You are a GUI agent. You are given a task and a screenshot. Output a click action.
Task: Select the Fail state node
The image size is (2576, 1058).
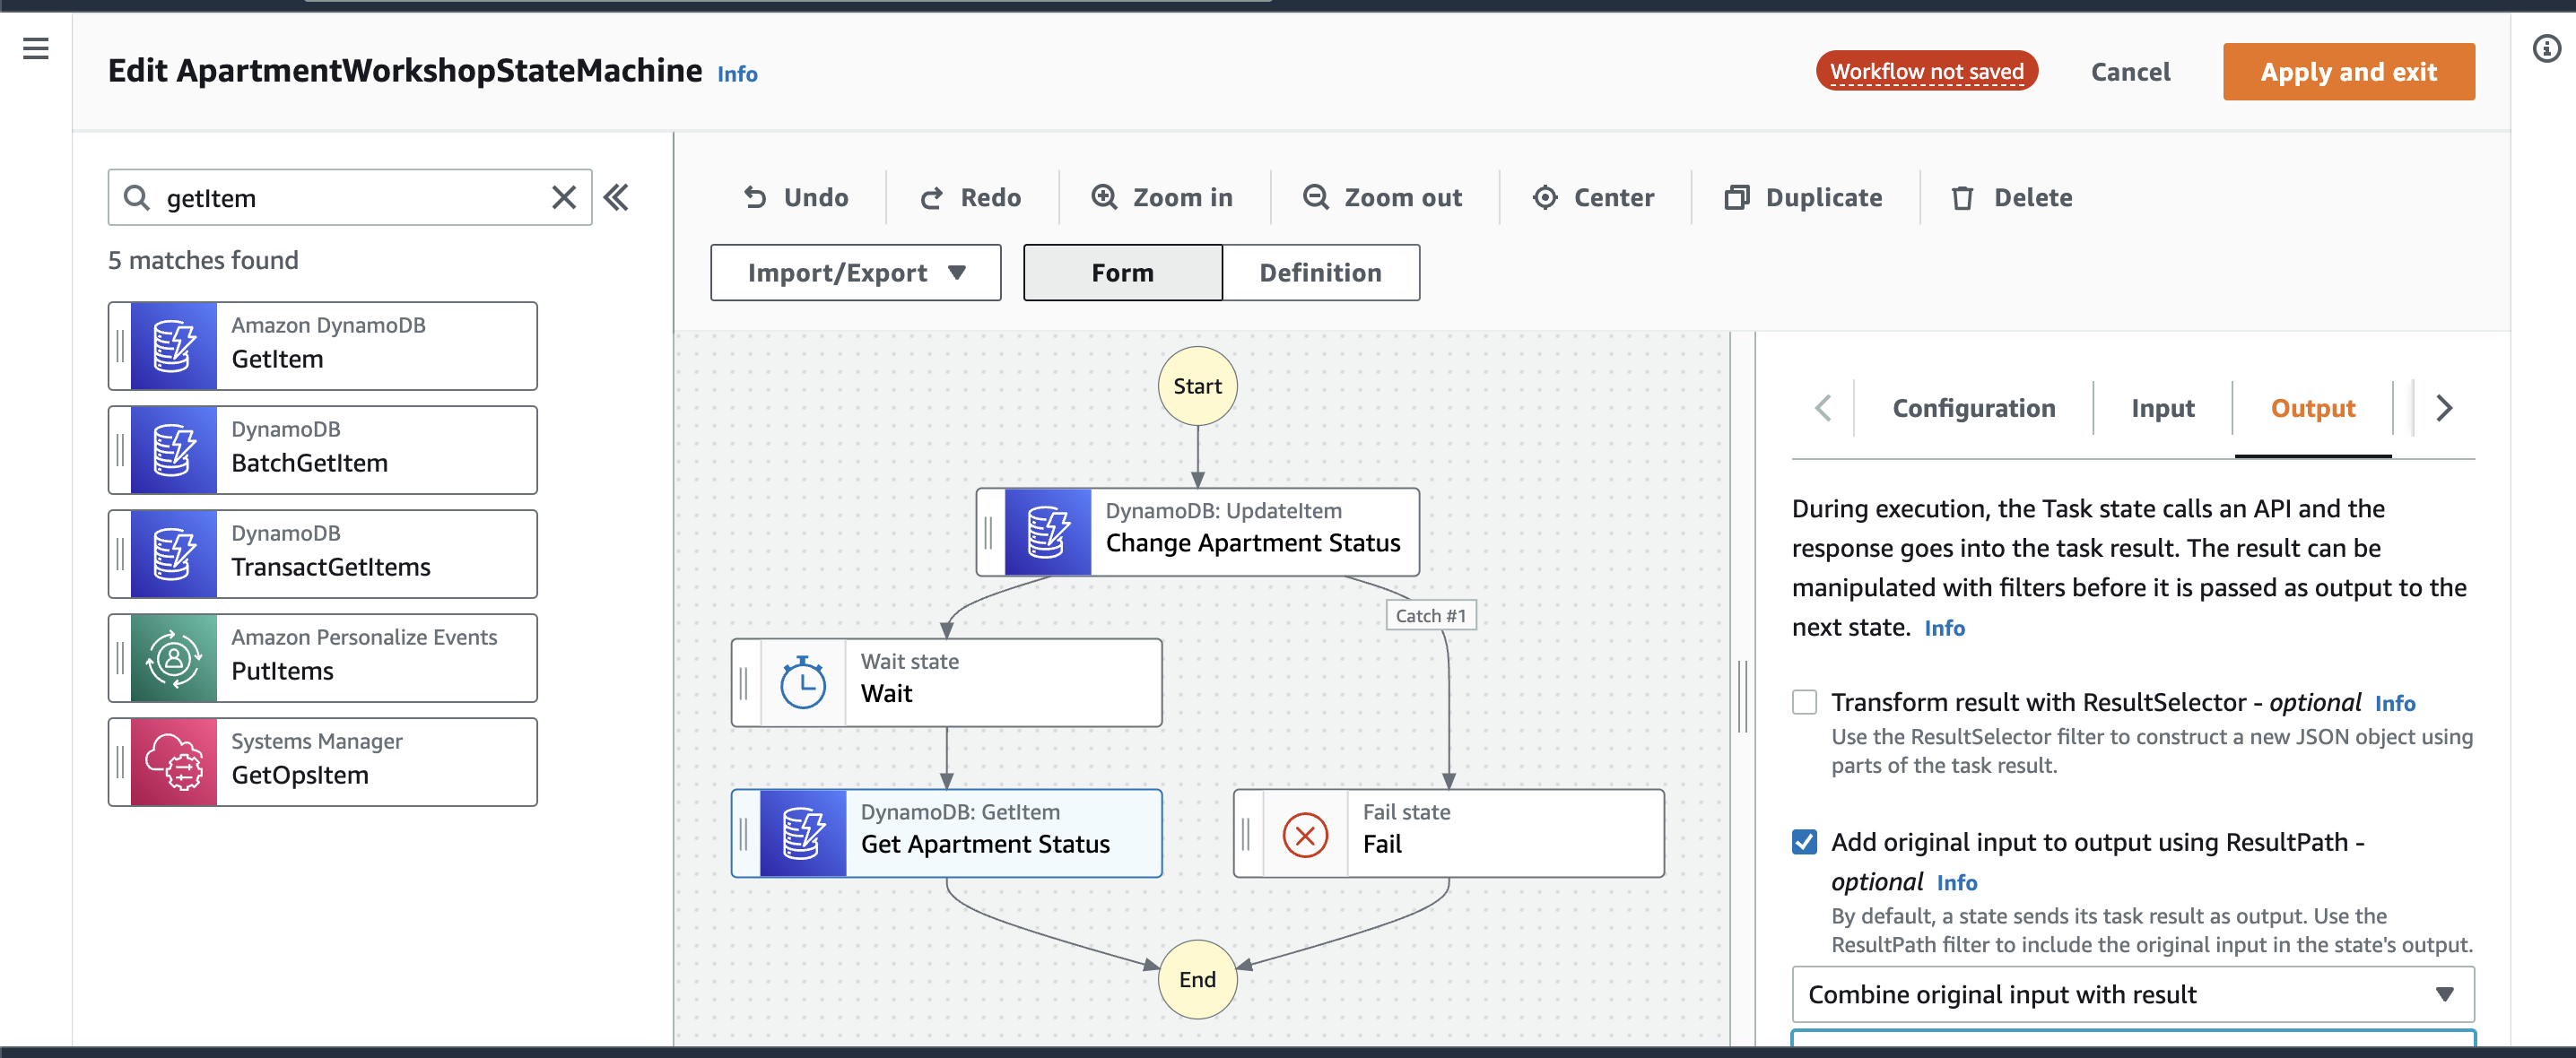1448,833
